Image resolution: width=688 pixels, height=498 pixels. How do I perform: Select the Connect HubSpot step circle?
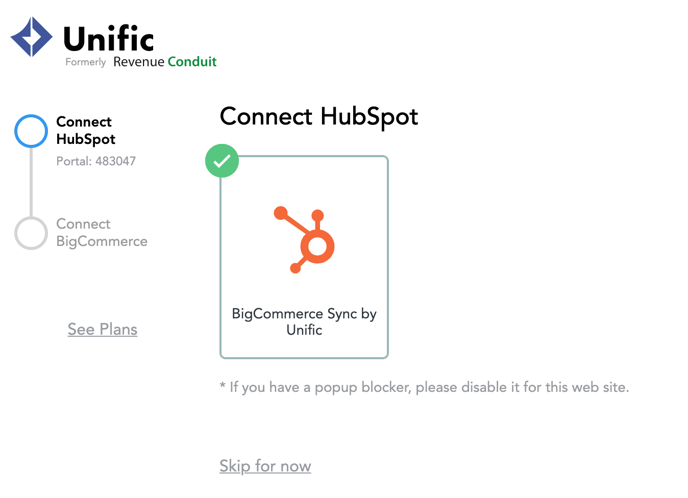(x=31, y=131)
